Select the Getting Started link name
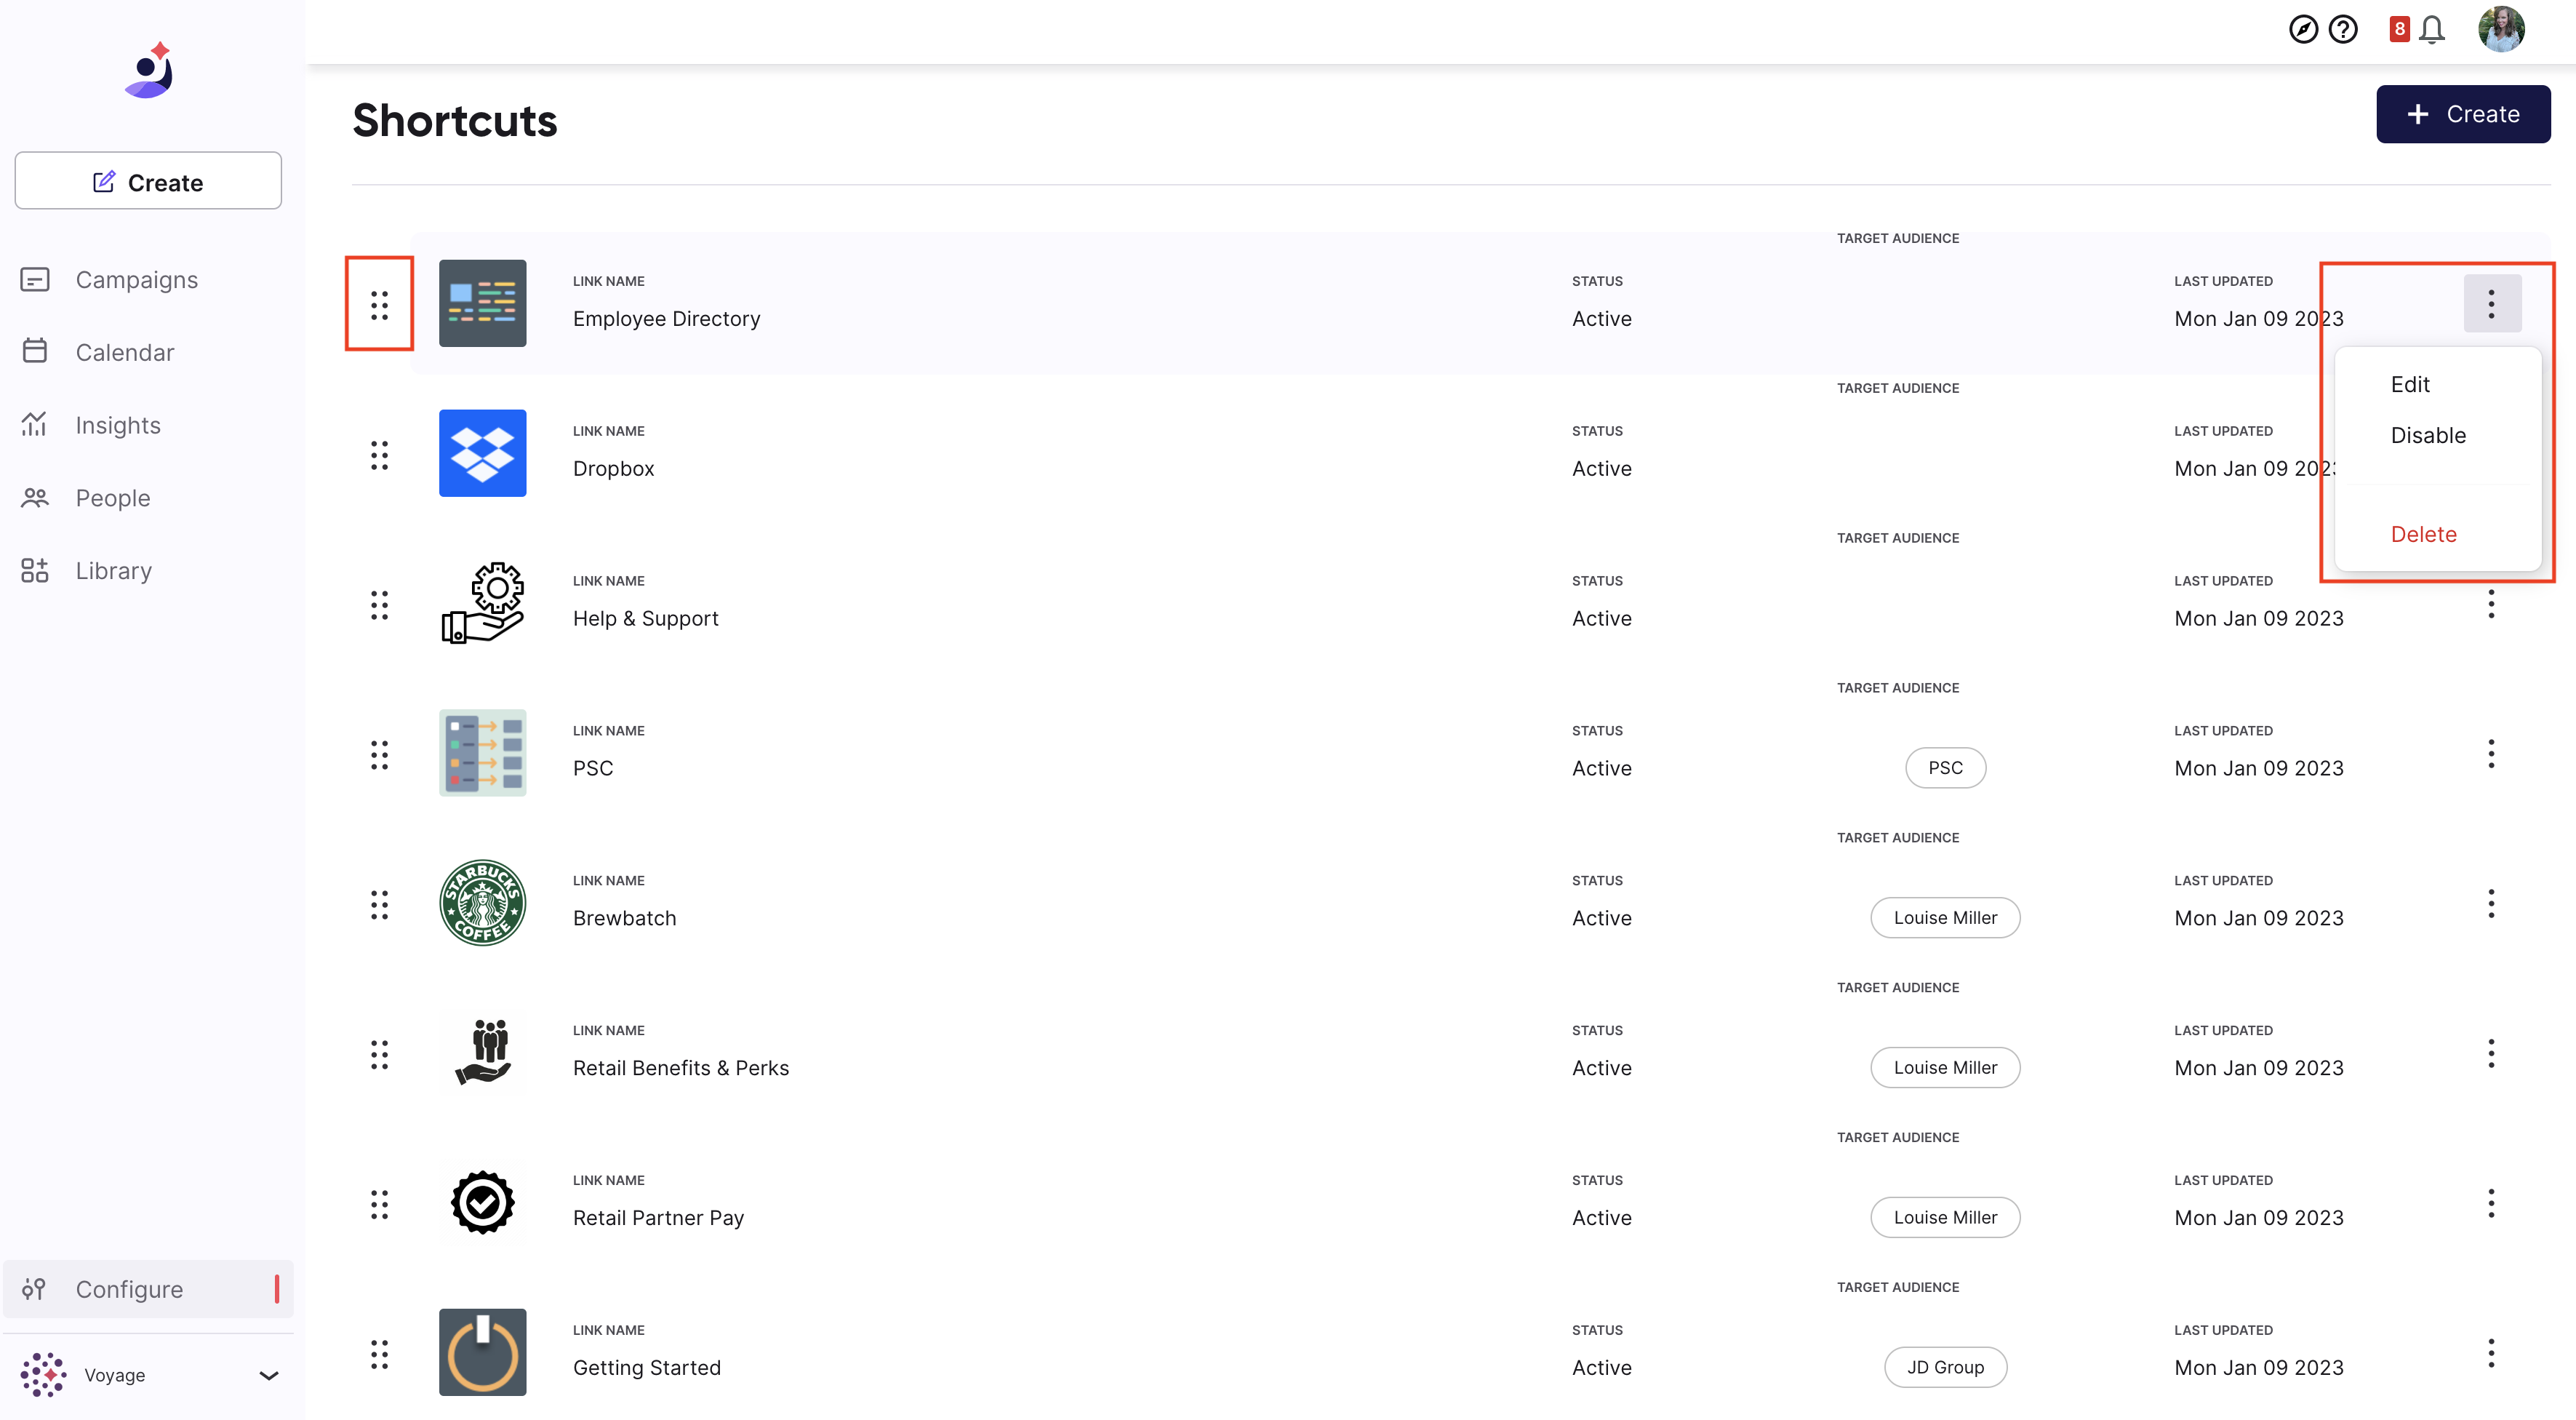Viewport: 2576px width, 1420px height. [646, 1369]
